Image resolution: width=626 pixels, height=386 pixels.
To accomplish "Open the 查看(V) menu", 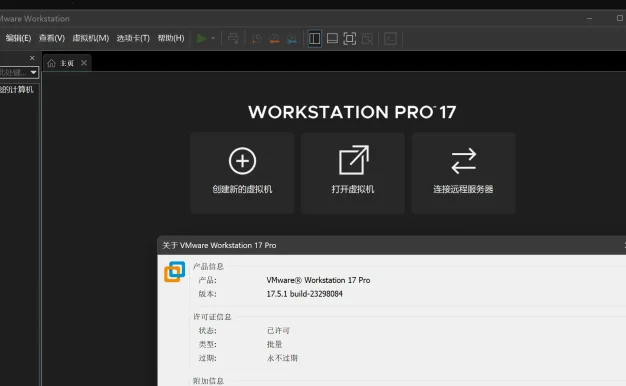I will (52, 38).
